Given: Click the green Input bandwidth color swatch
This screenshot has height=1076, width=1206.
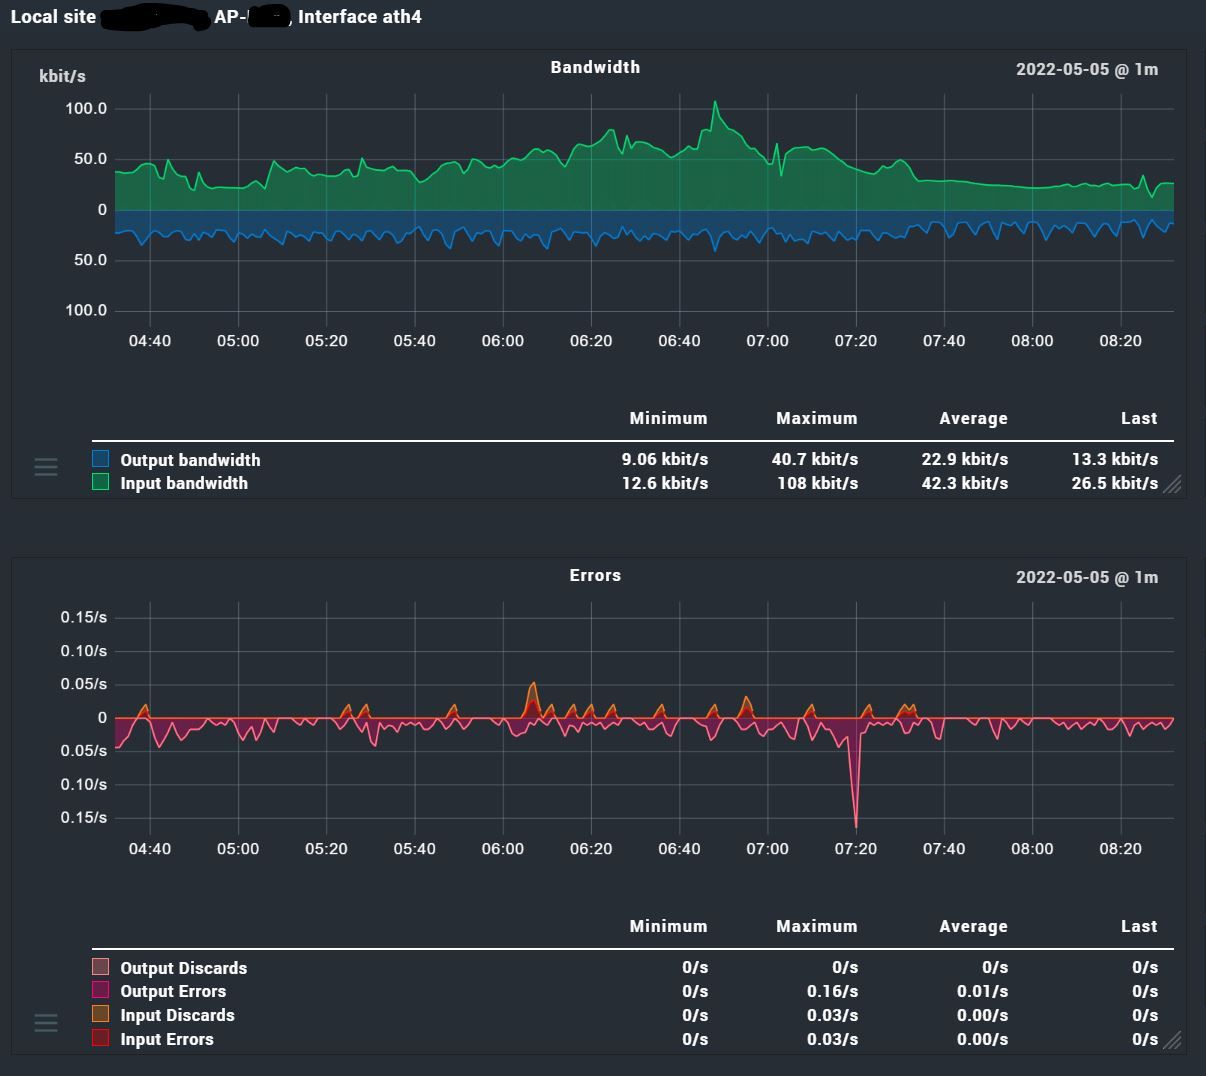Looking at the screenshot, I should coord(101,482).
